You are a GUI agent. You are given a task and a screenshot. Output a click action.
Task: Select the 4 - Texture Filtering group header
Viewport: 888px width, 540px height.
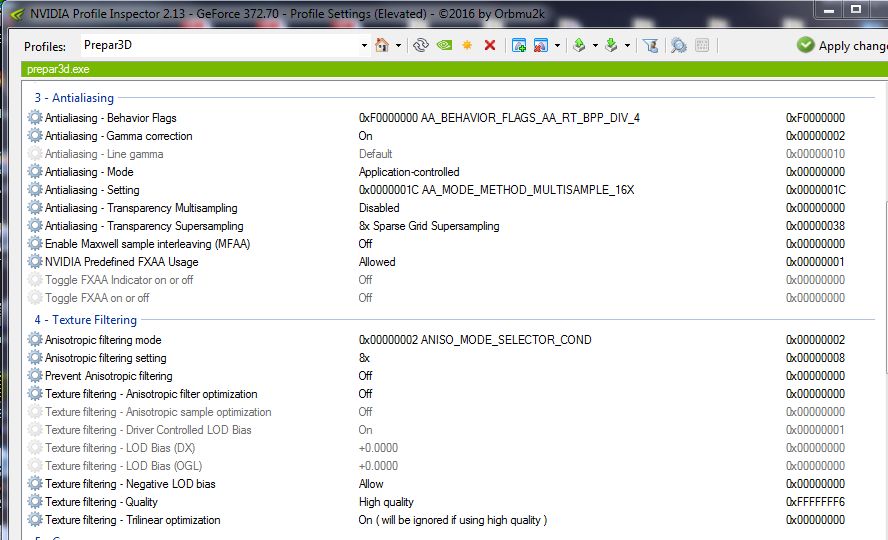tap(86, 320)
